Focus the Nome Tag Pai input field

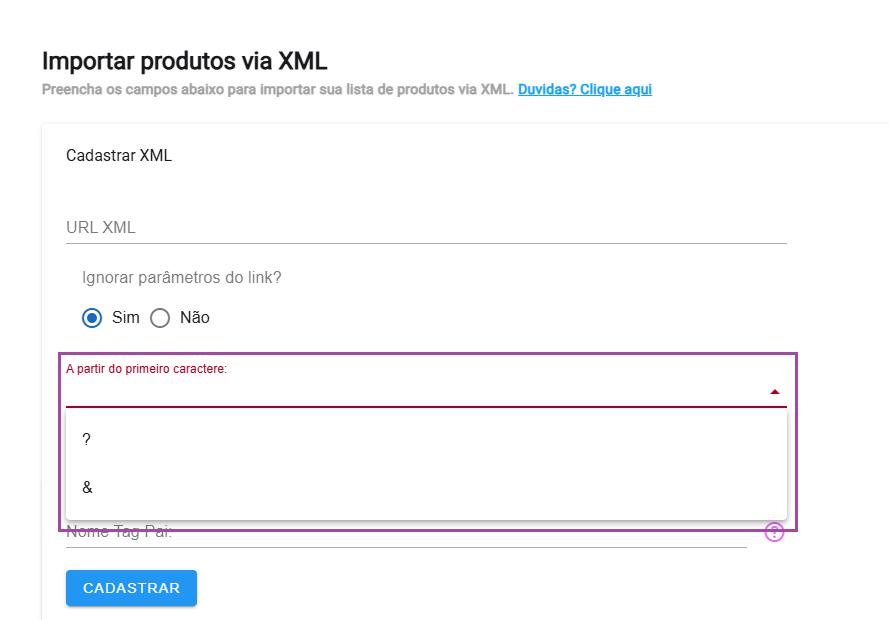click(406, 534)
